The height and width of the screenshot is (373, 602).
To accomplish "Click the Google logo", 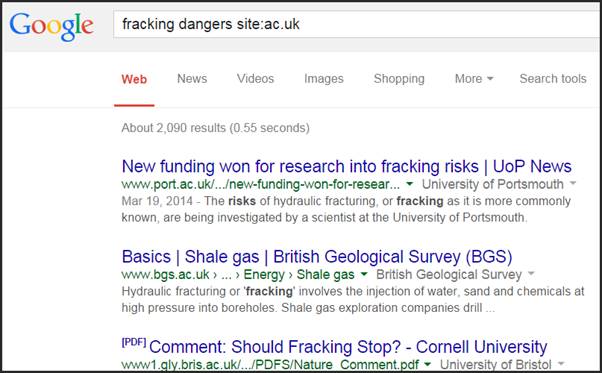I will tap(51, 26).
